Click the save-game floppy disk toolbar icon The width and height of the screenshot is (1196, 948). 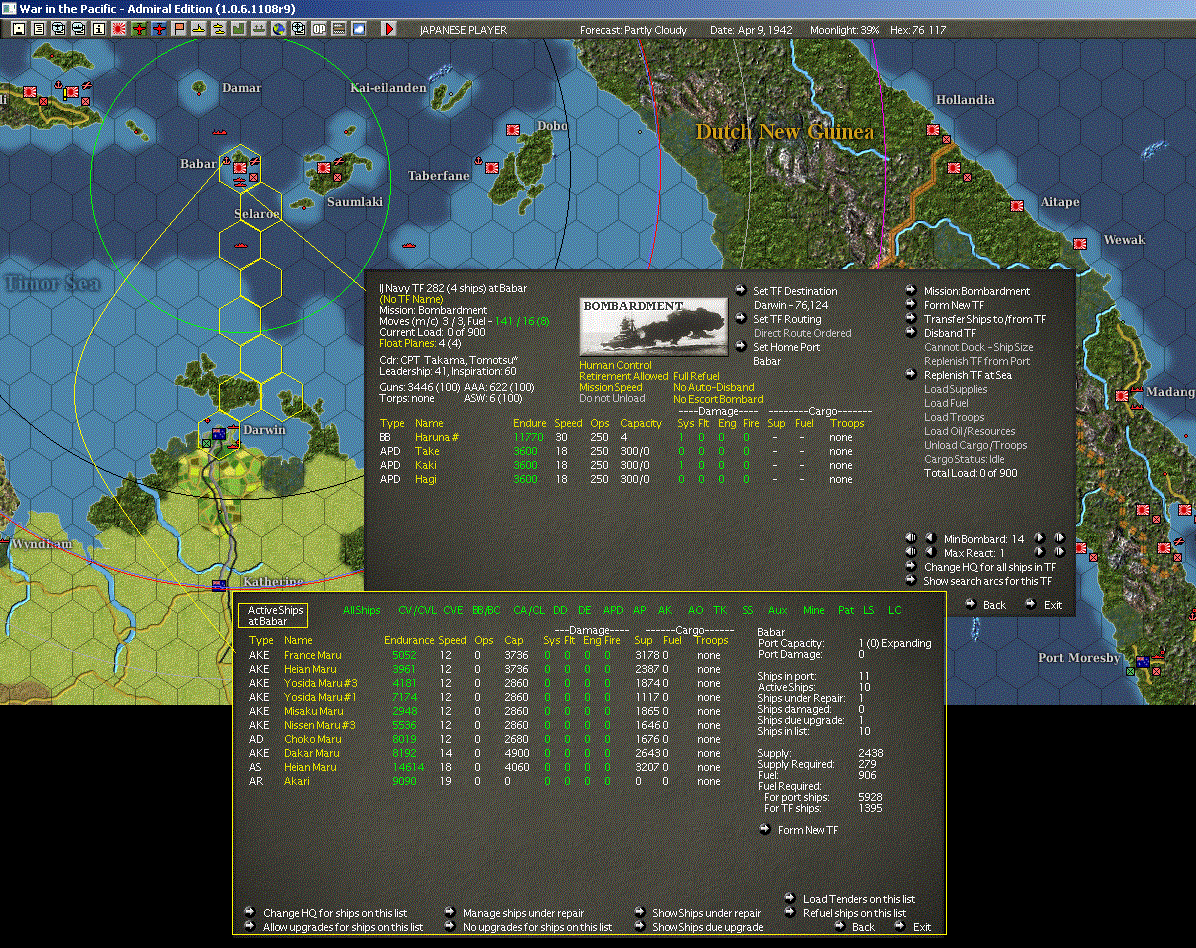pos(19,29)
